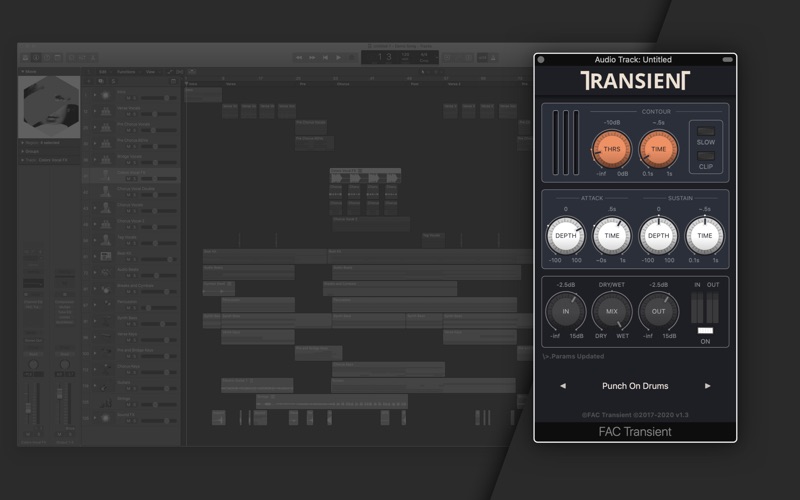The image size is (800, 500).
Task: Solo the Synth Bass track
Action: pos(135,324)
